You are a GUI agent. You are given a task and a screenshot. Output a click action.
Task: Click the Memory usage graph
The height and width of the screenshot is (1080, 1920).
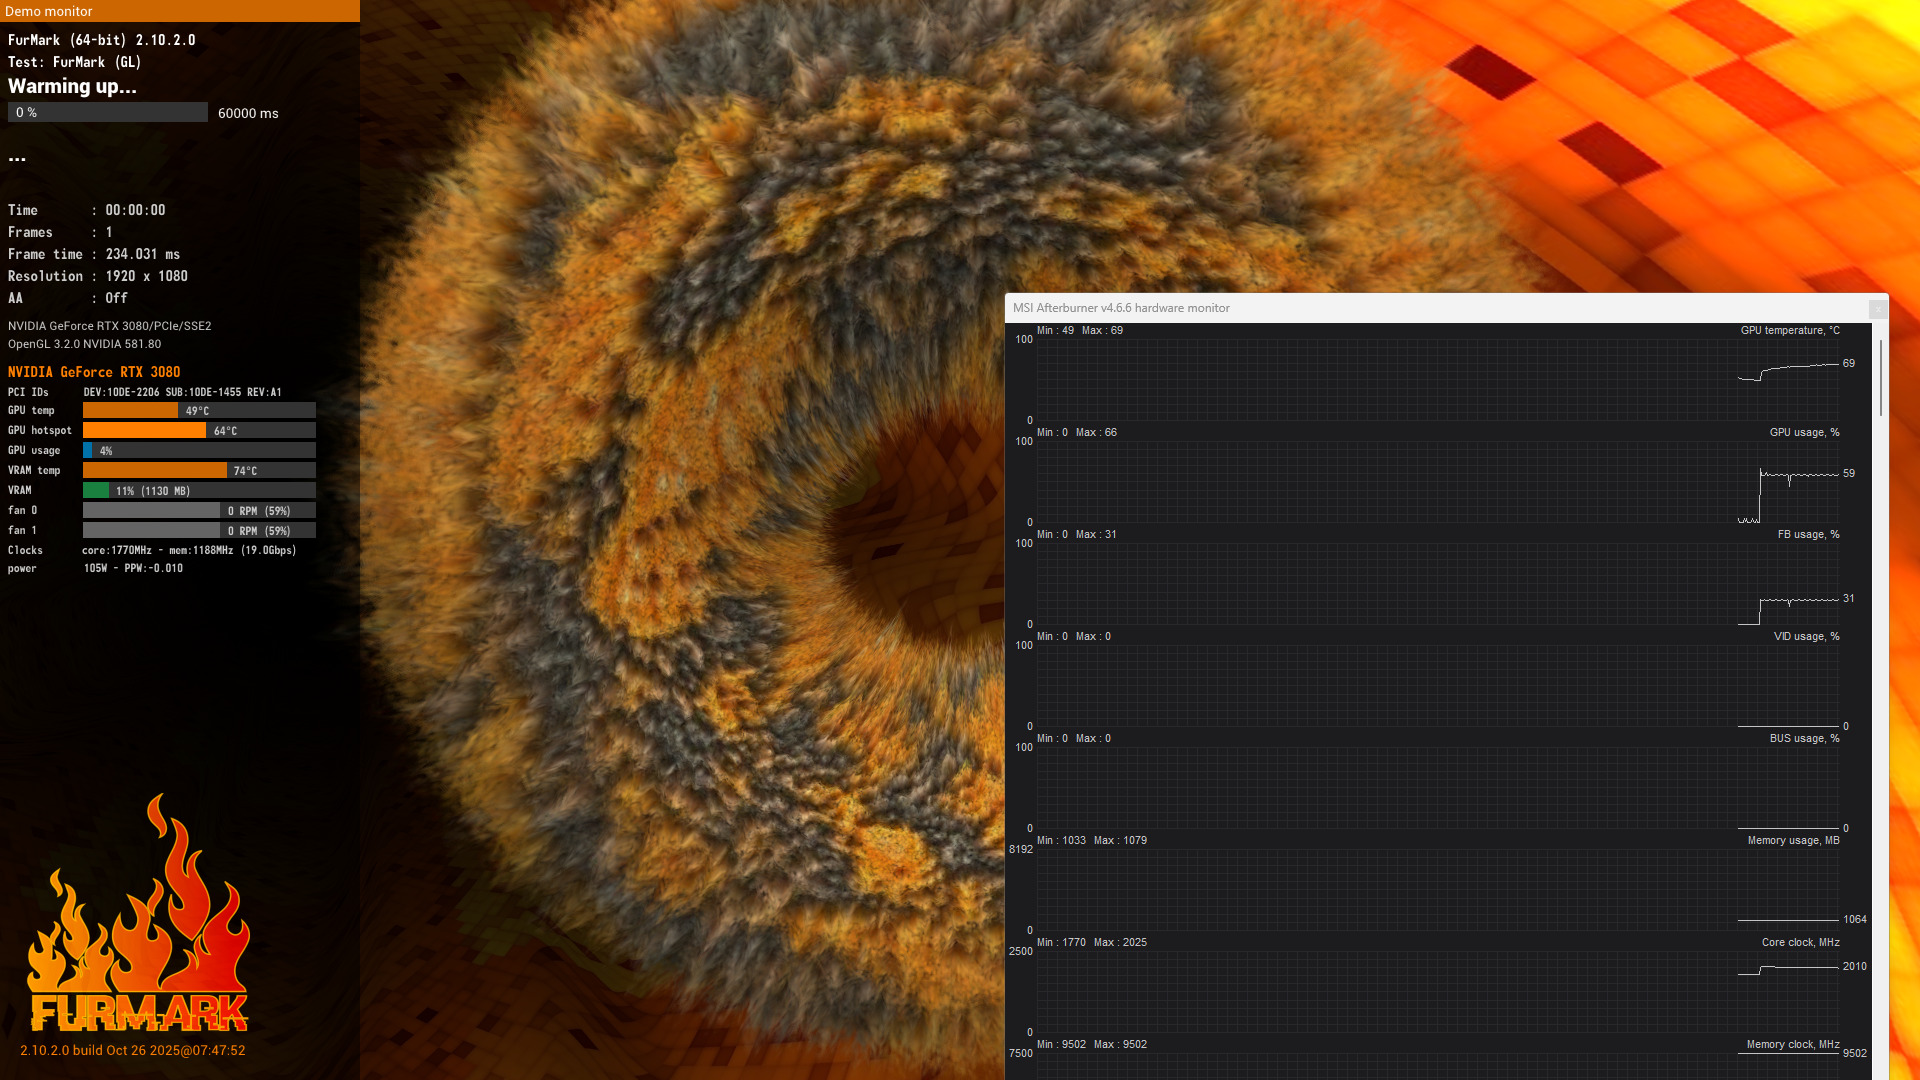1437,890
